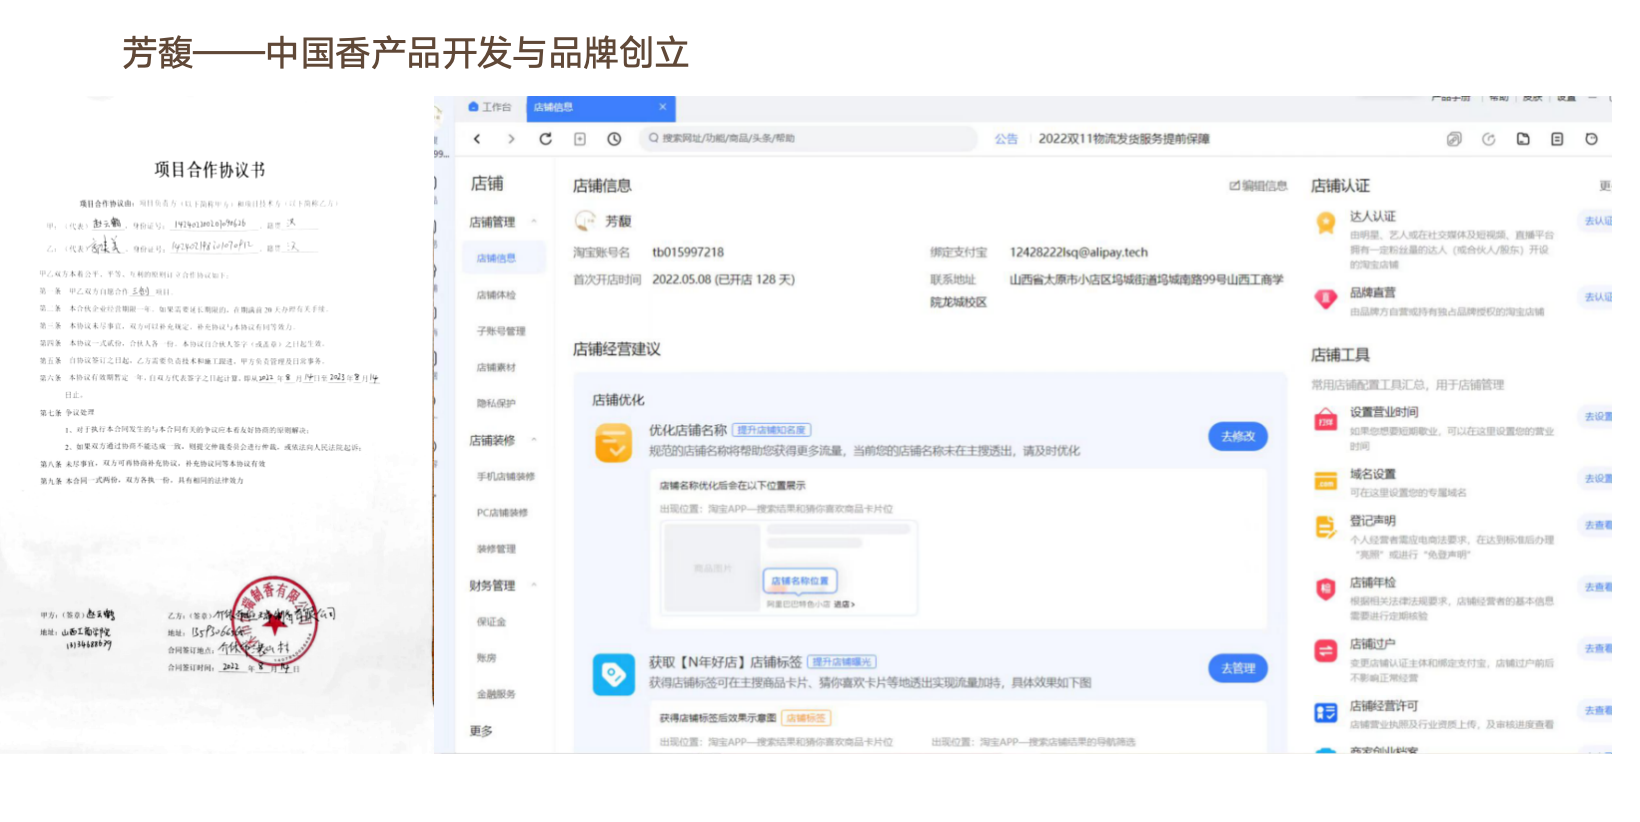This screenshot has height=822, width=1640.
Task: Click the 工作台 home icon
Action: pos(474,107)
